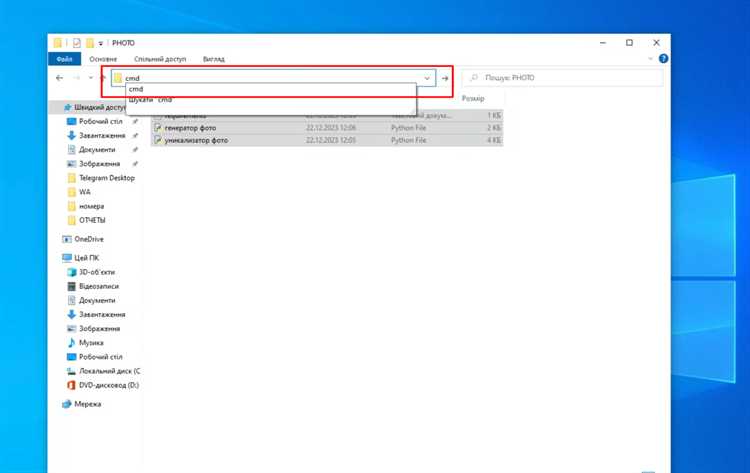Collapse the ribbon with the chevron

650,59
